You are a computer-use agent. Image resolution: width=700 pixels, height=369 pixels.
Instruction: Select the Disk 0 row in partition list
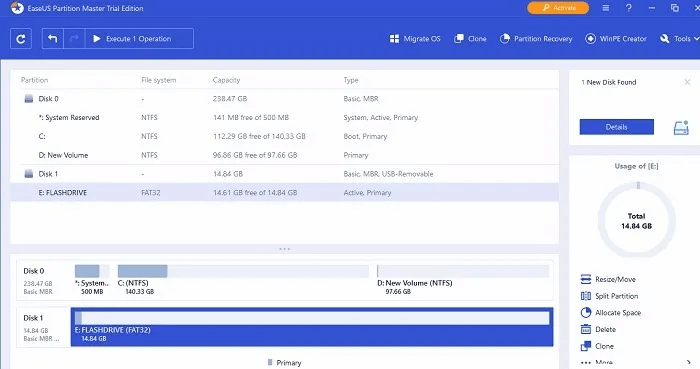pos(284,99)
